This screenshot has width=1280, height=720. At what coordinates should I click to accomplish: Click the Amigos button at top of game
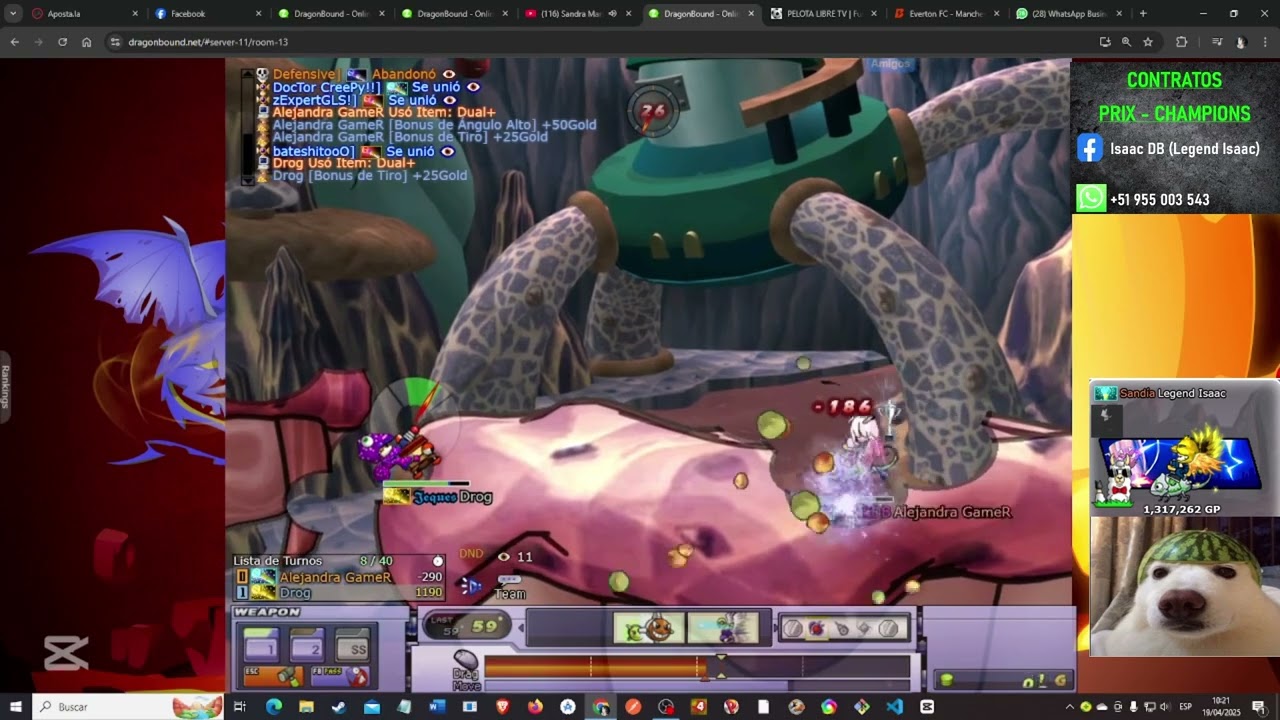[890, 64]
